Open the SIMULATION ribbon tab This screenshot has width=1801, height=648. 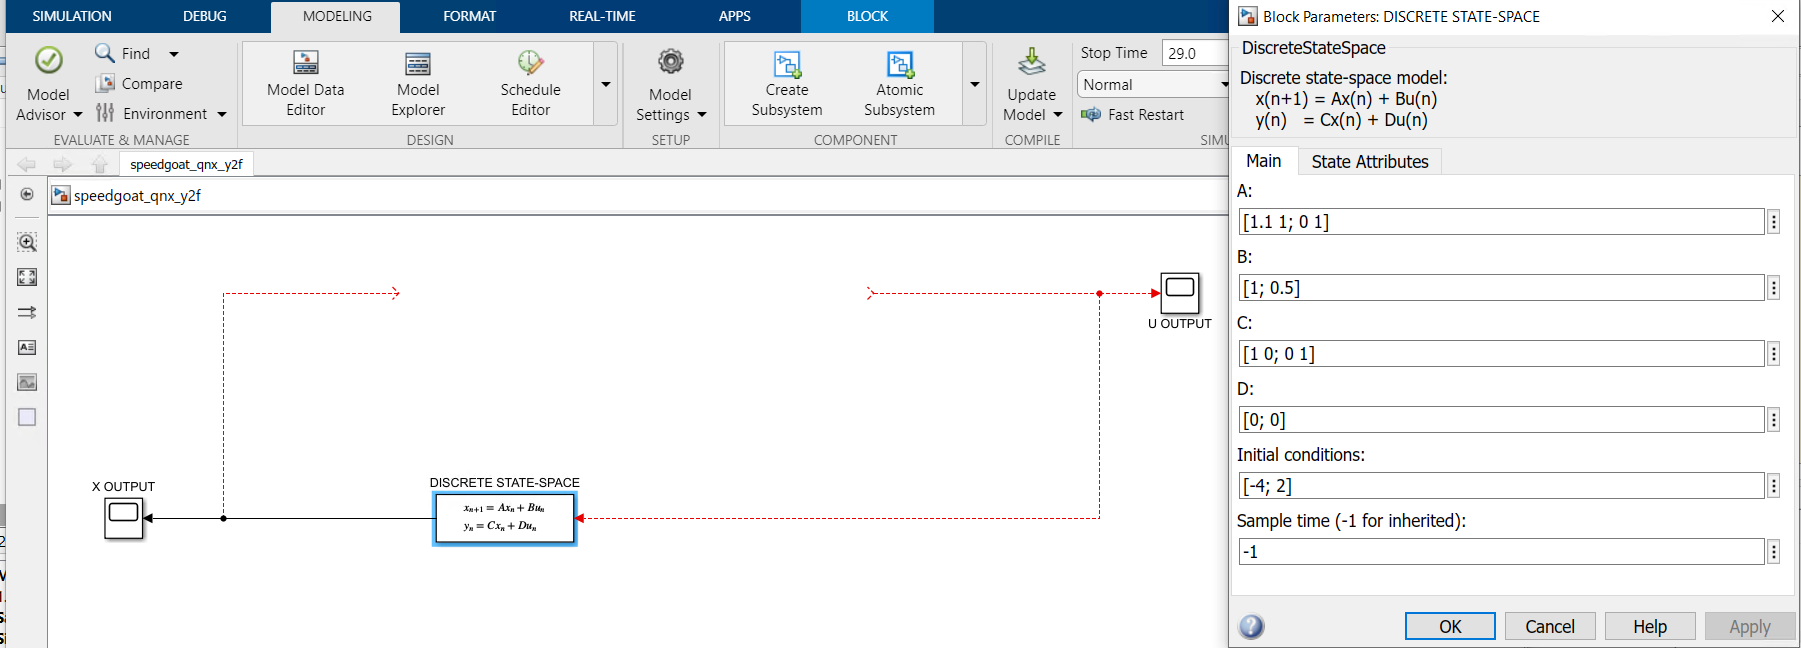click(x=72, y=16)
